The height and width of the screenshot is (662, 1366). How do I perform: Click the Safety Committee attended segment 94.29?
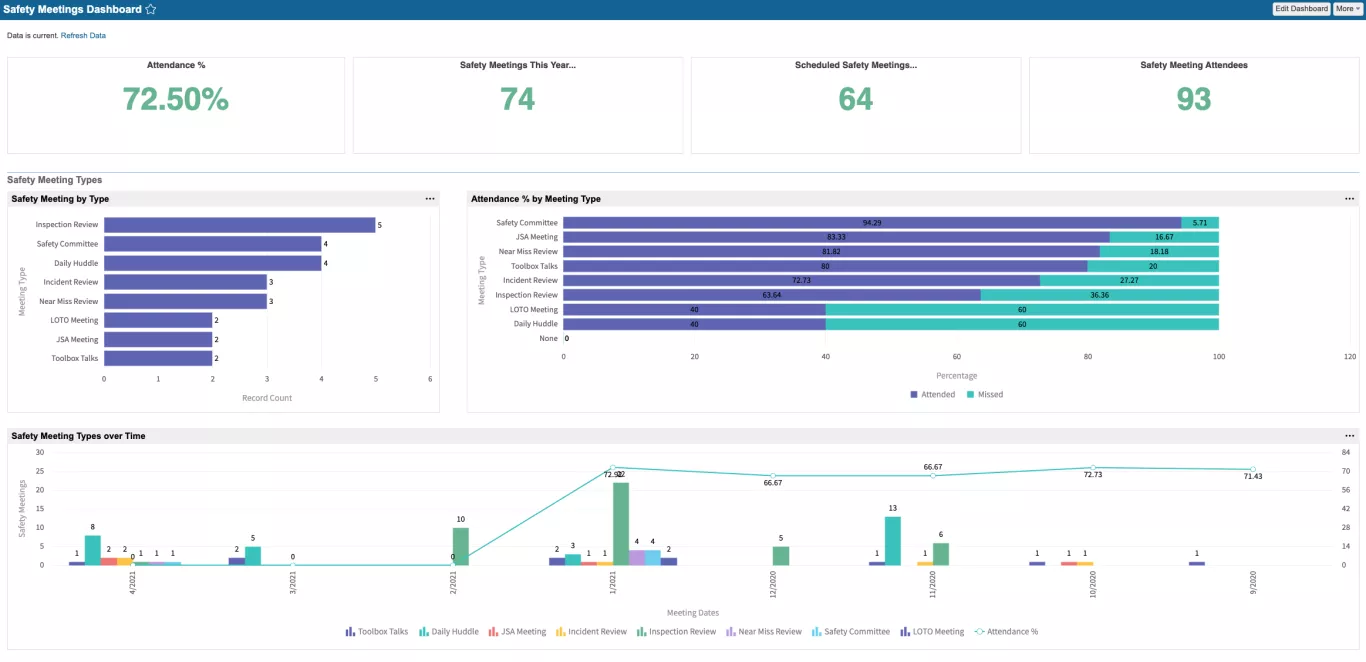click(872, 223)
